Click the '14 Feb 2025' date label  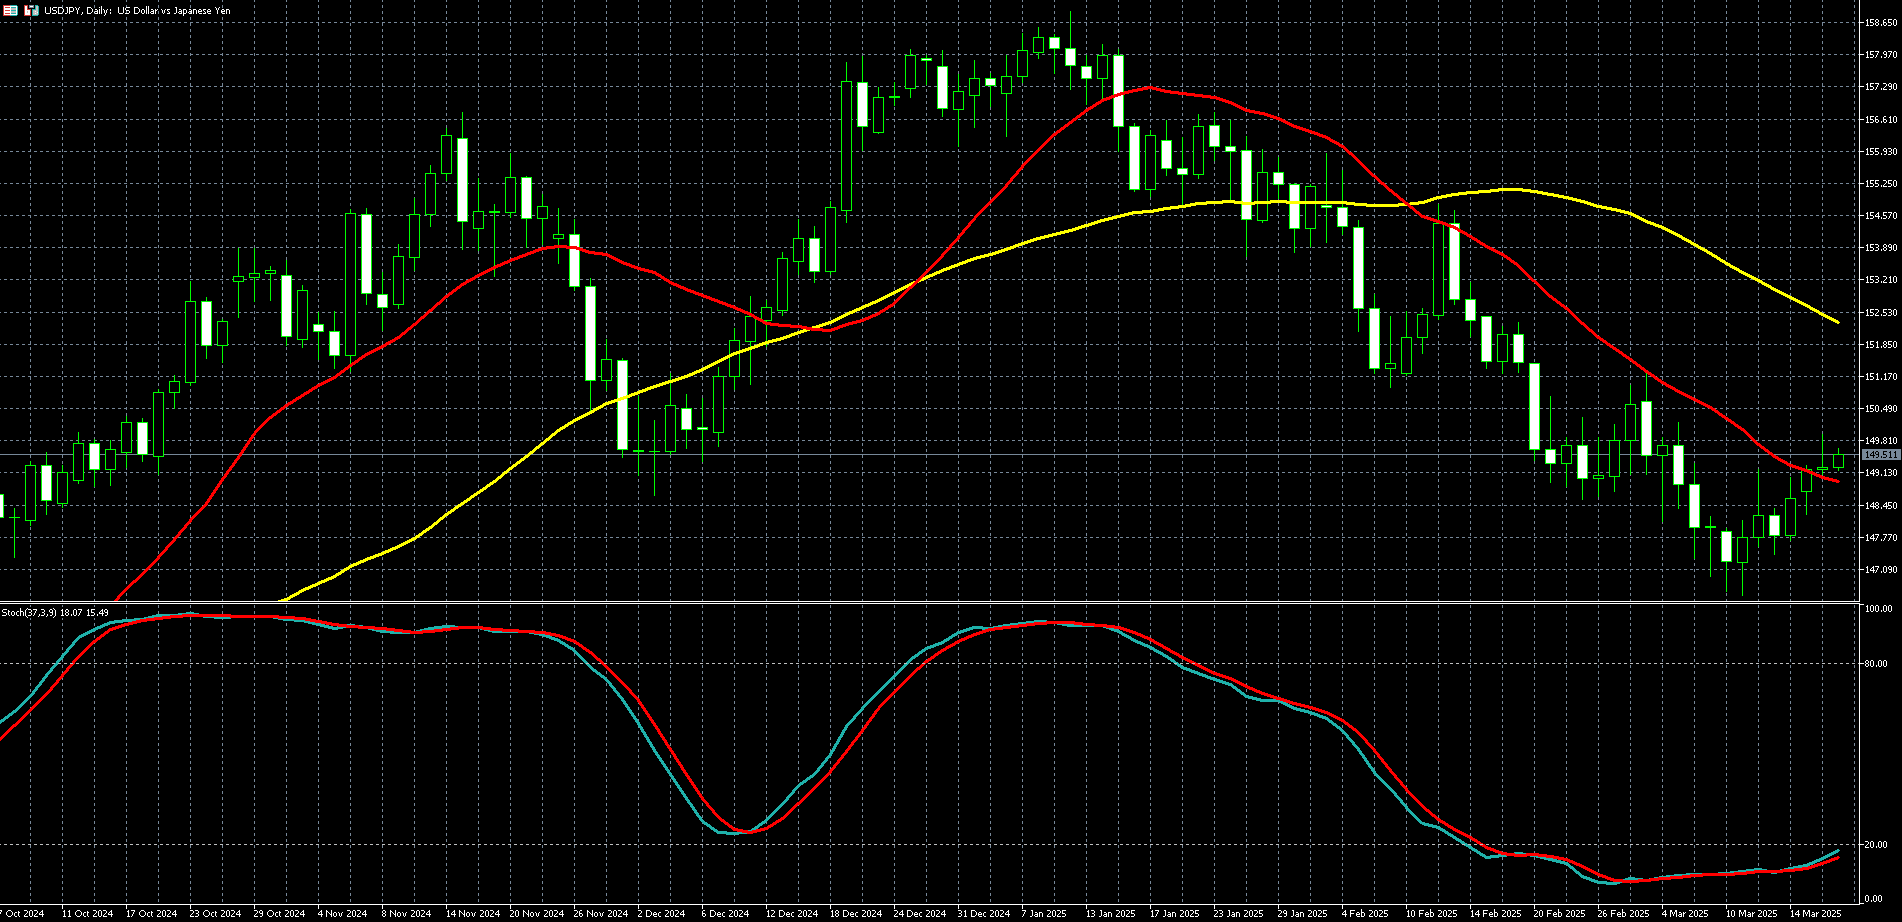tap(1495, 914)
